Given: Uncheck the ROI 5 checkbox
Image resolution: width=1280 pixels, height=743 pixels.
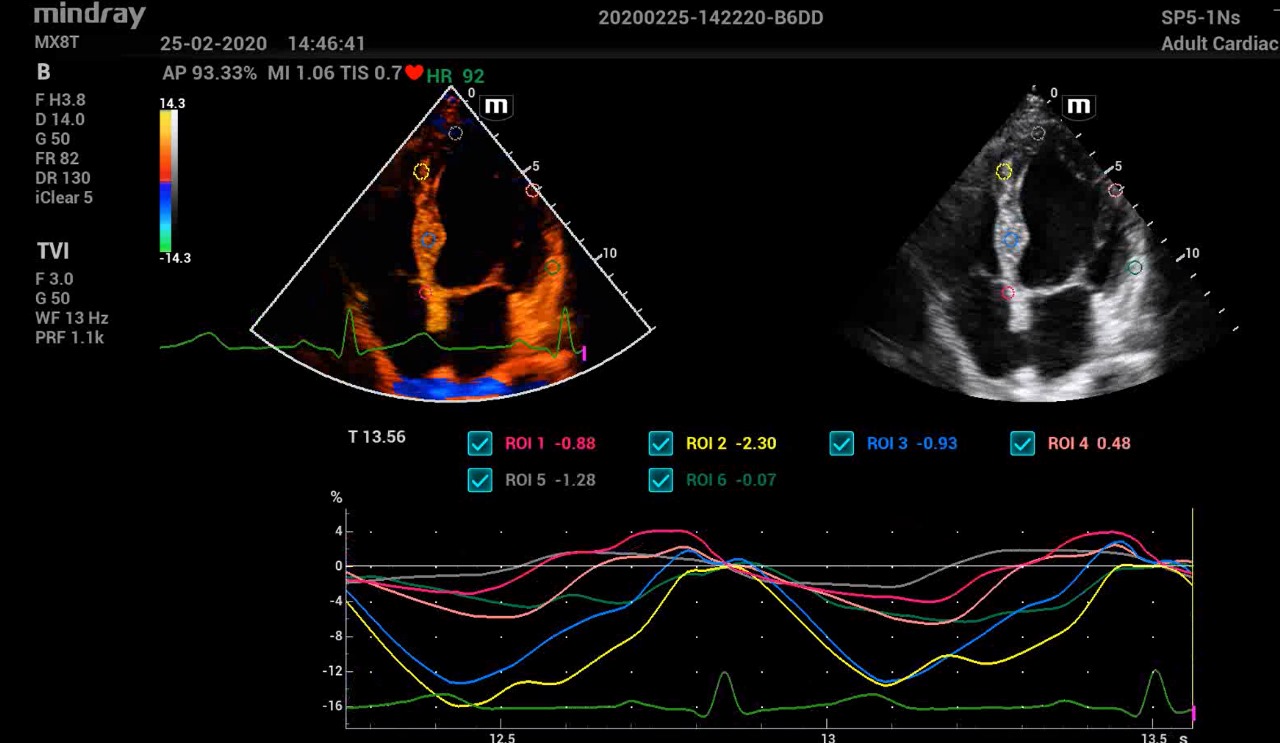Looking at the screenshot, I should [x=480, y=480].
